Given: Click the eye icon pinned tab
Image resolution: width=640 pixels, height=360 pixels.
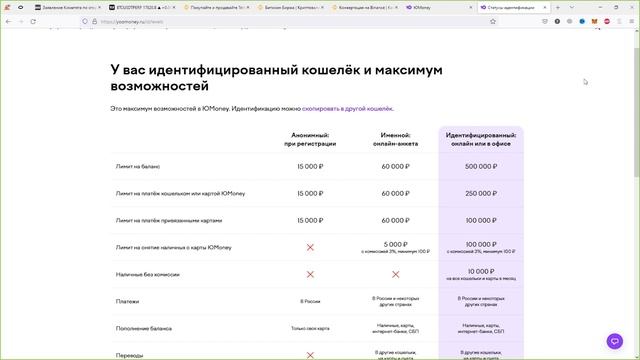Looking at the screenshot, I should click(x=20, y=7).
